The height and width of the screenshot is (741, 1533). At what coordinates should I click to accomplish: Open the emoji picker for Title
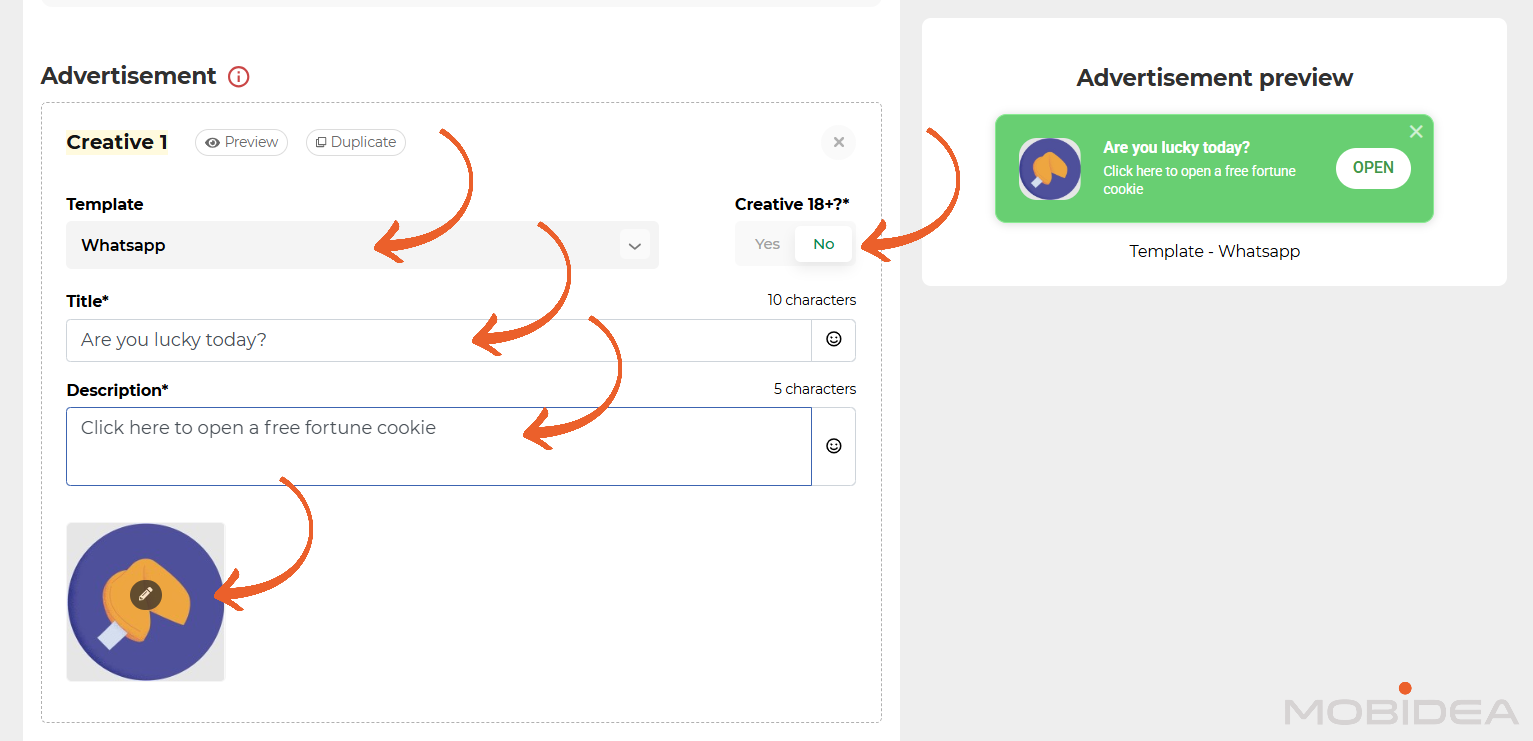[x=833, y=340]
